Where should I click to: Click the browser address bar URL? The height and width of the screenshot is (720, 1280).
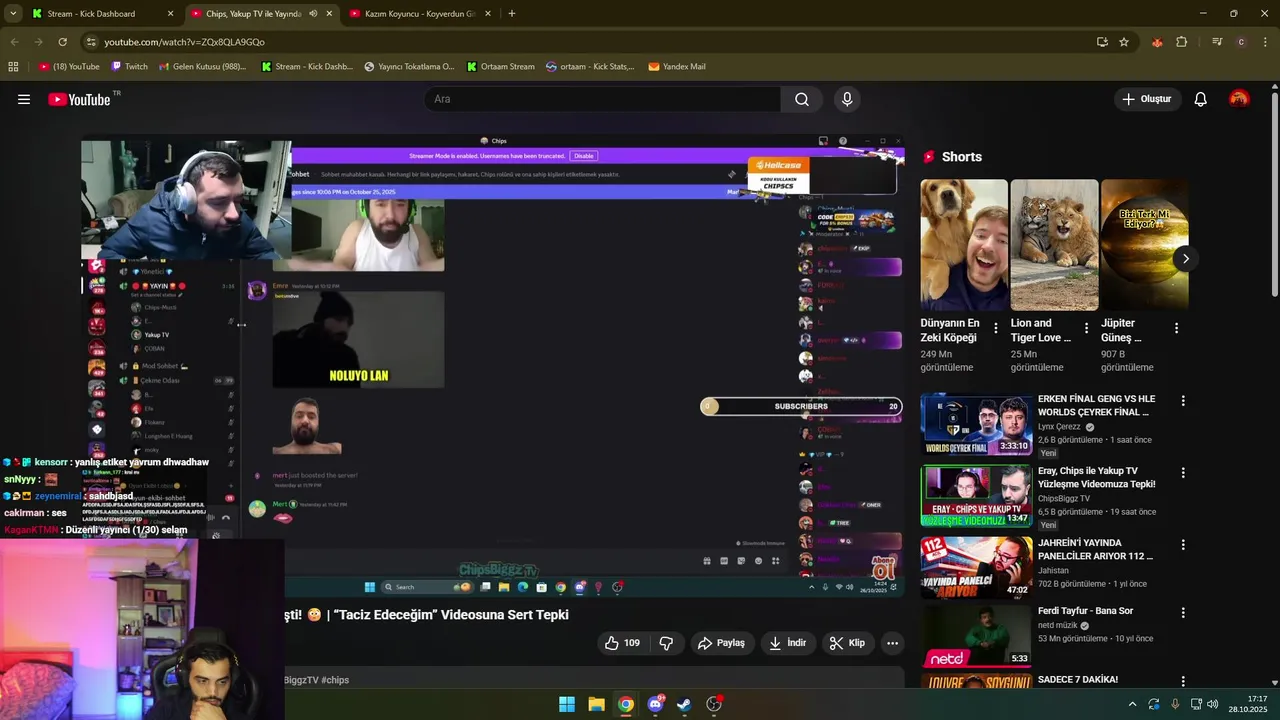coord(185,42)
